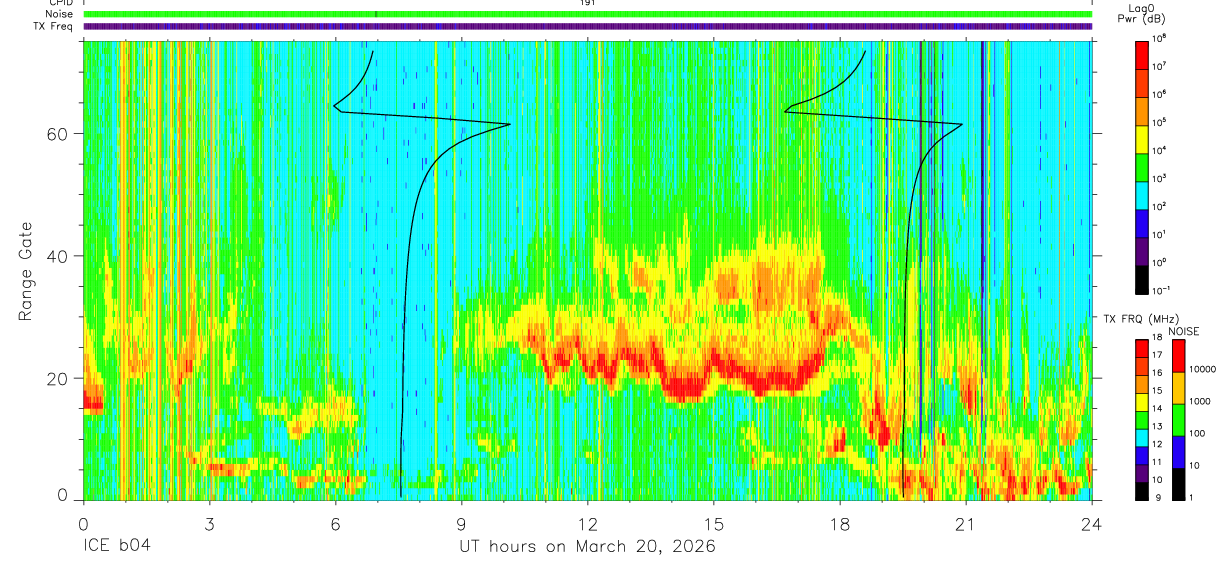Click the black segment of NOISE colorbar

[1179, 483]
